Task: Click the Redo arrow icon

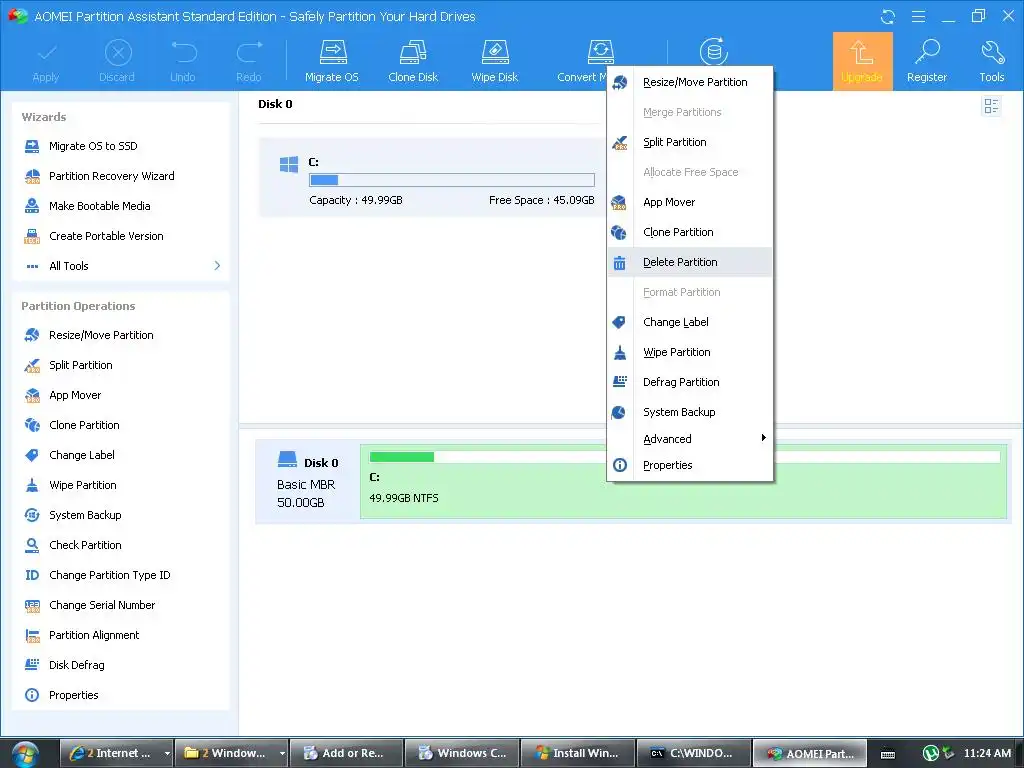Action: pyautogui.click(x=249, y=52)
